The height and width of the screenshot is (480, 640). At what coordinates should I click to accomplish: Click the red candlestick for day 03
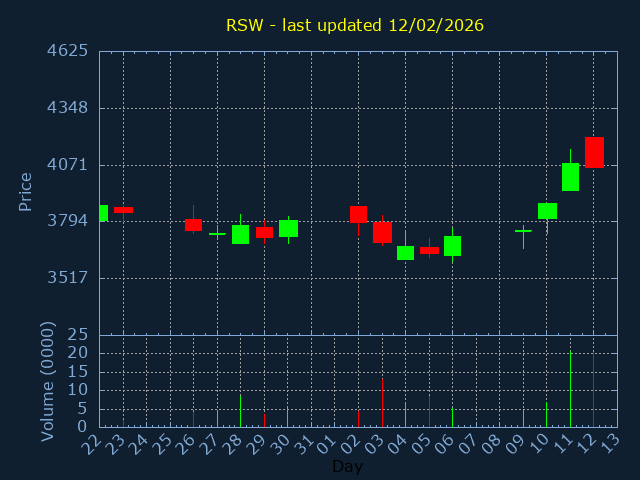click(382, 232)
